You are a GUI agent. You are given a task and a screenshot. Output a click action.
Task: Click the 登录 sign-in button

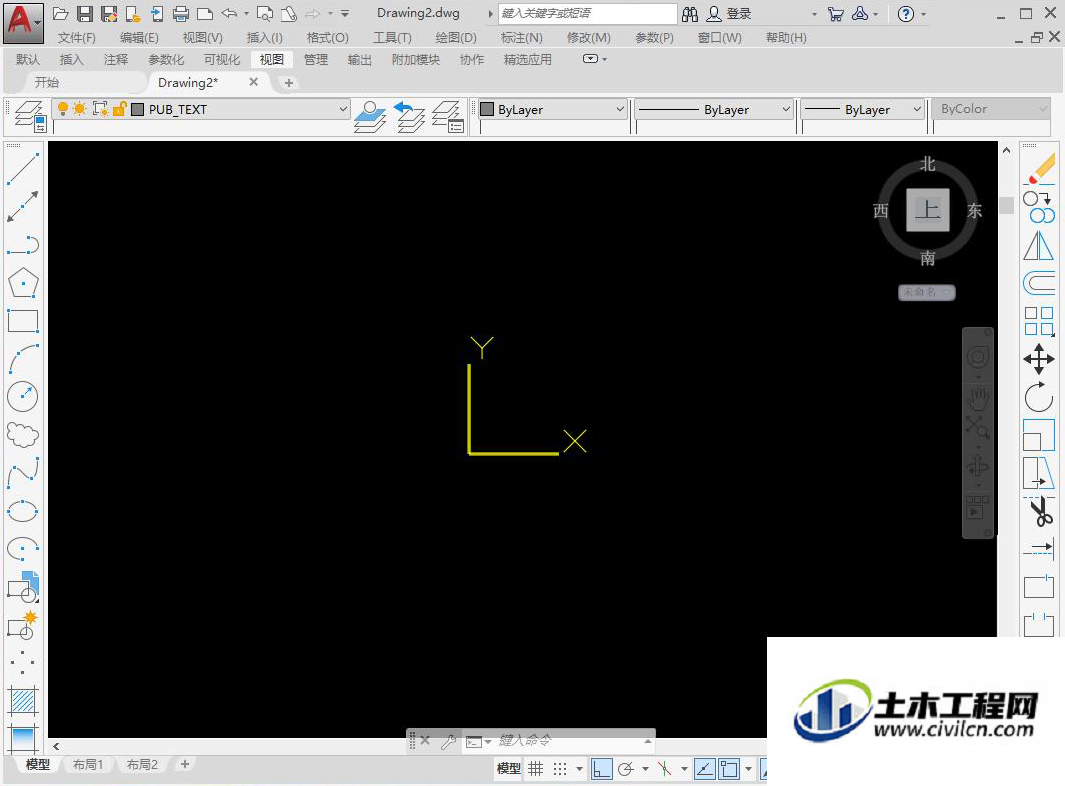(x=729, y=14)
